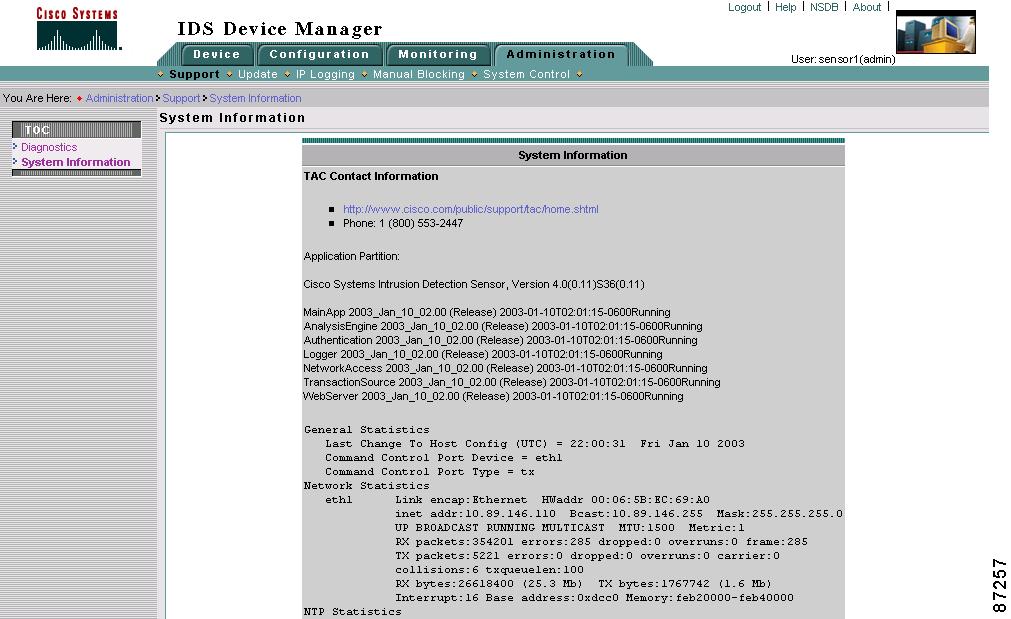This screenshot has height=619, width=1011.
Task: Click the Intrusion Detection Sensor version line
Action: tap(474, 284)
